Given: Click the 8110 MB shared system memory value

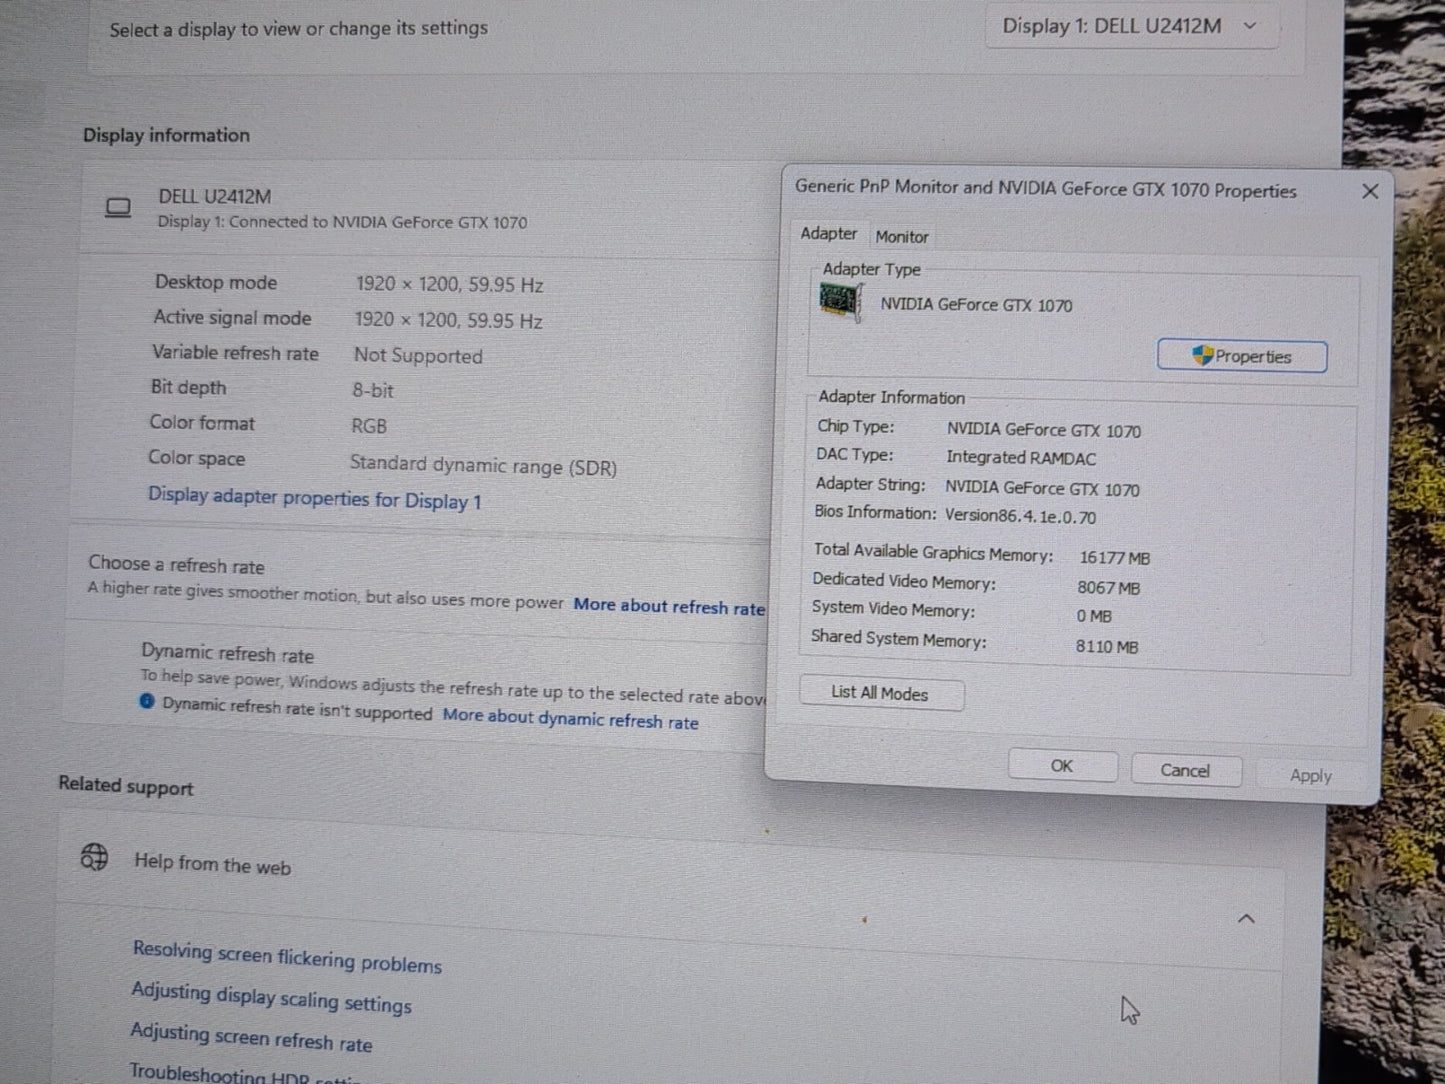Looking at the screenshot, I should [1107, 647].
